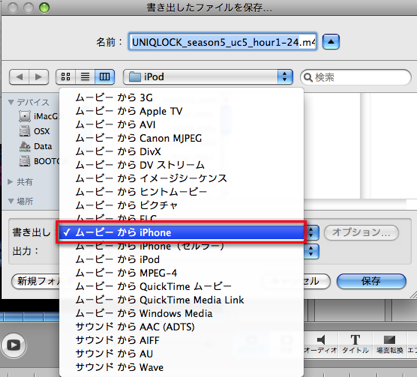Image resolution: width=417 pixels, height=377 pixels.
Task: Choose ムービー から QuickTime Media Link
Action: coord(181,300)
